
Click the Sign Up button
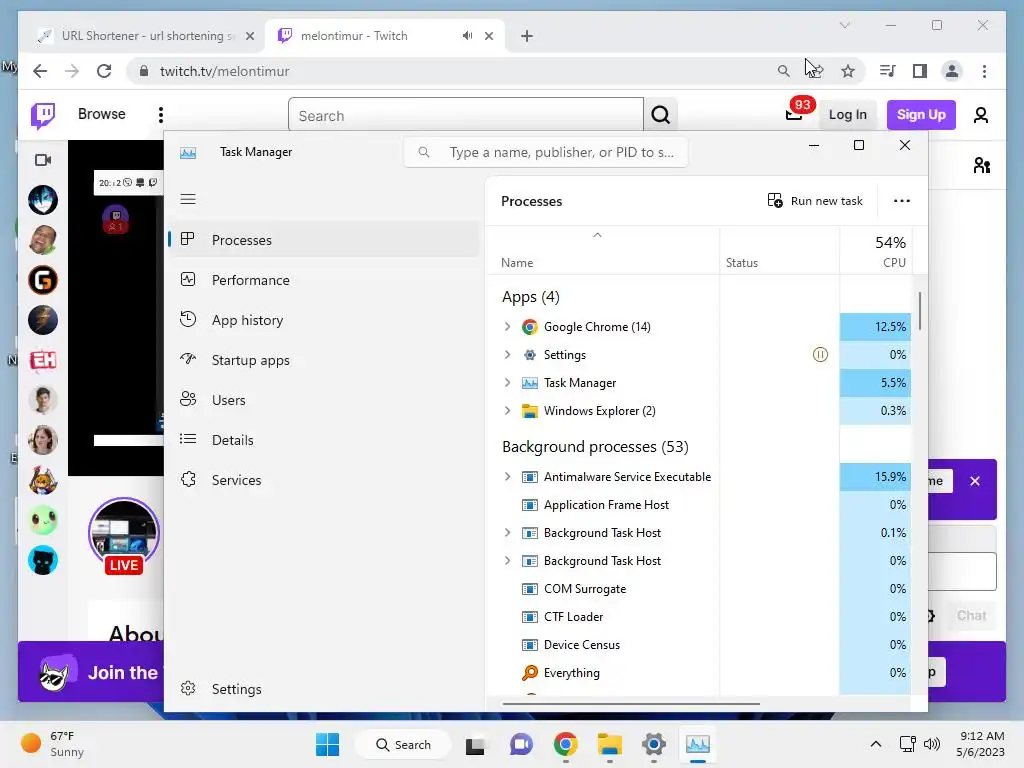click(921, 115)
